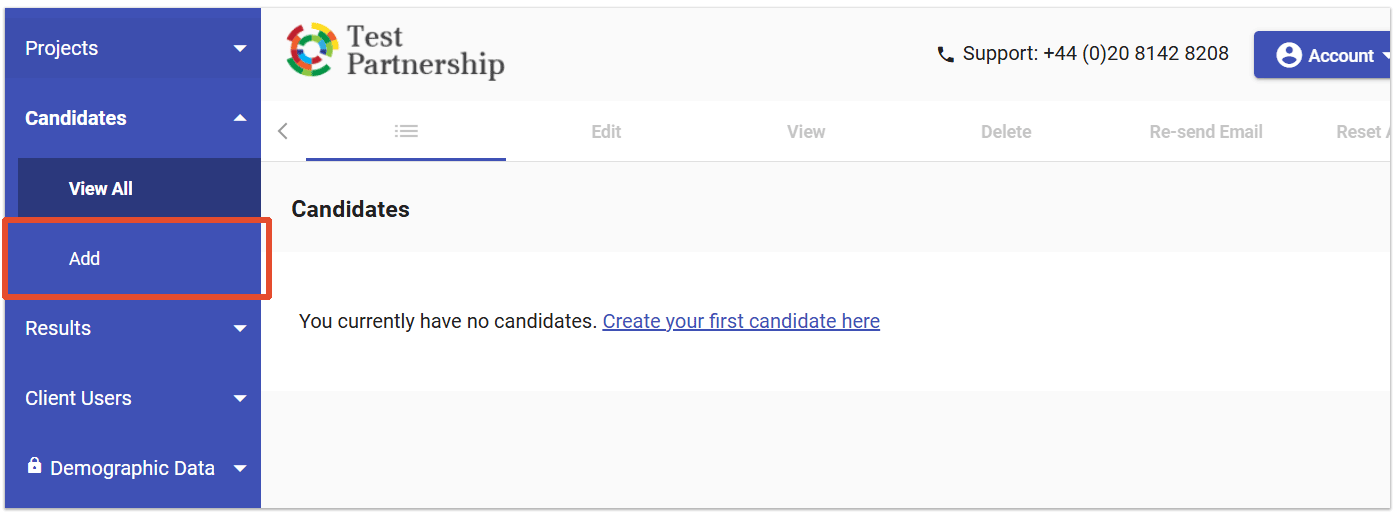Click the Account profile avatar icon
This screenshot has height=520, width=1400.
[1289, 55]
